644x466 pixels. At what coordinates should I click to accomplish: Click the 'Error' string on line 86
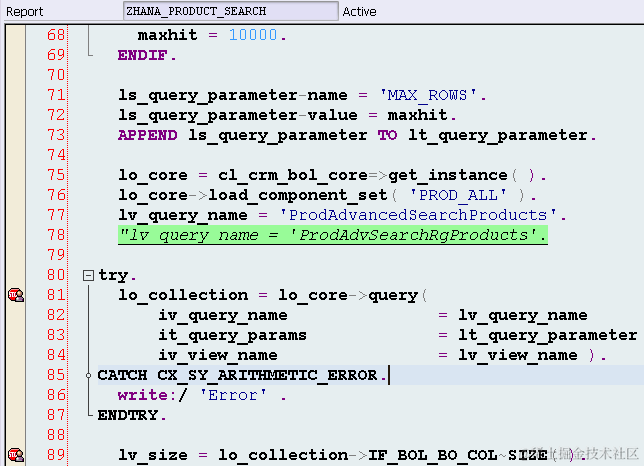pos(233,395)
